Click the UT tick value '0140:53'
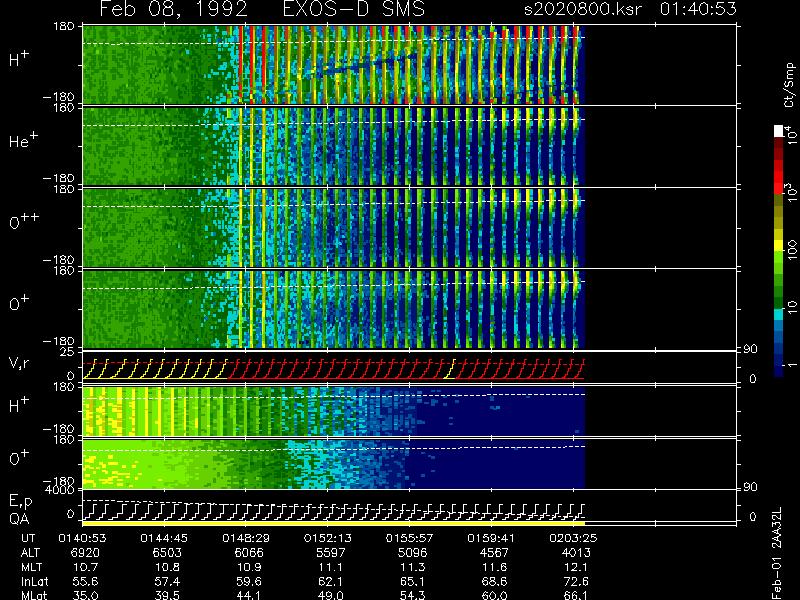Viewport: 800px width, 600px height. click(x=82, y=538)
